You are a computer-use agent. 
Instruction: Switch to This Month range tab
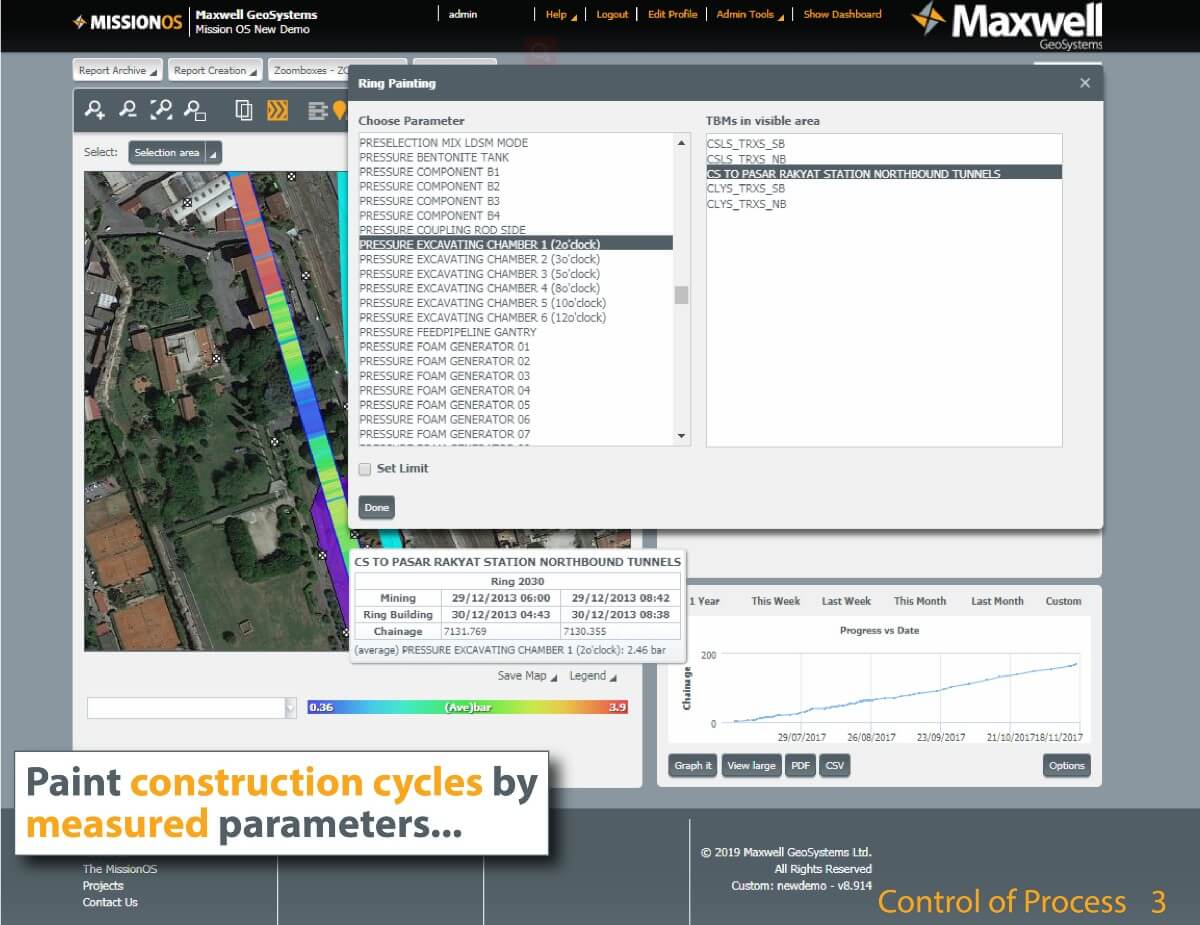coord(920,601)
